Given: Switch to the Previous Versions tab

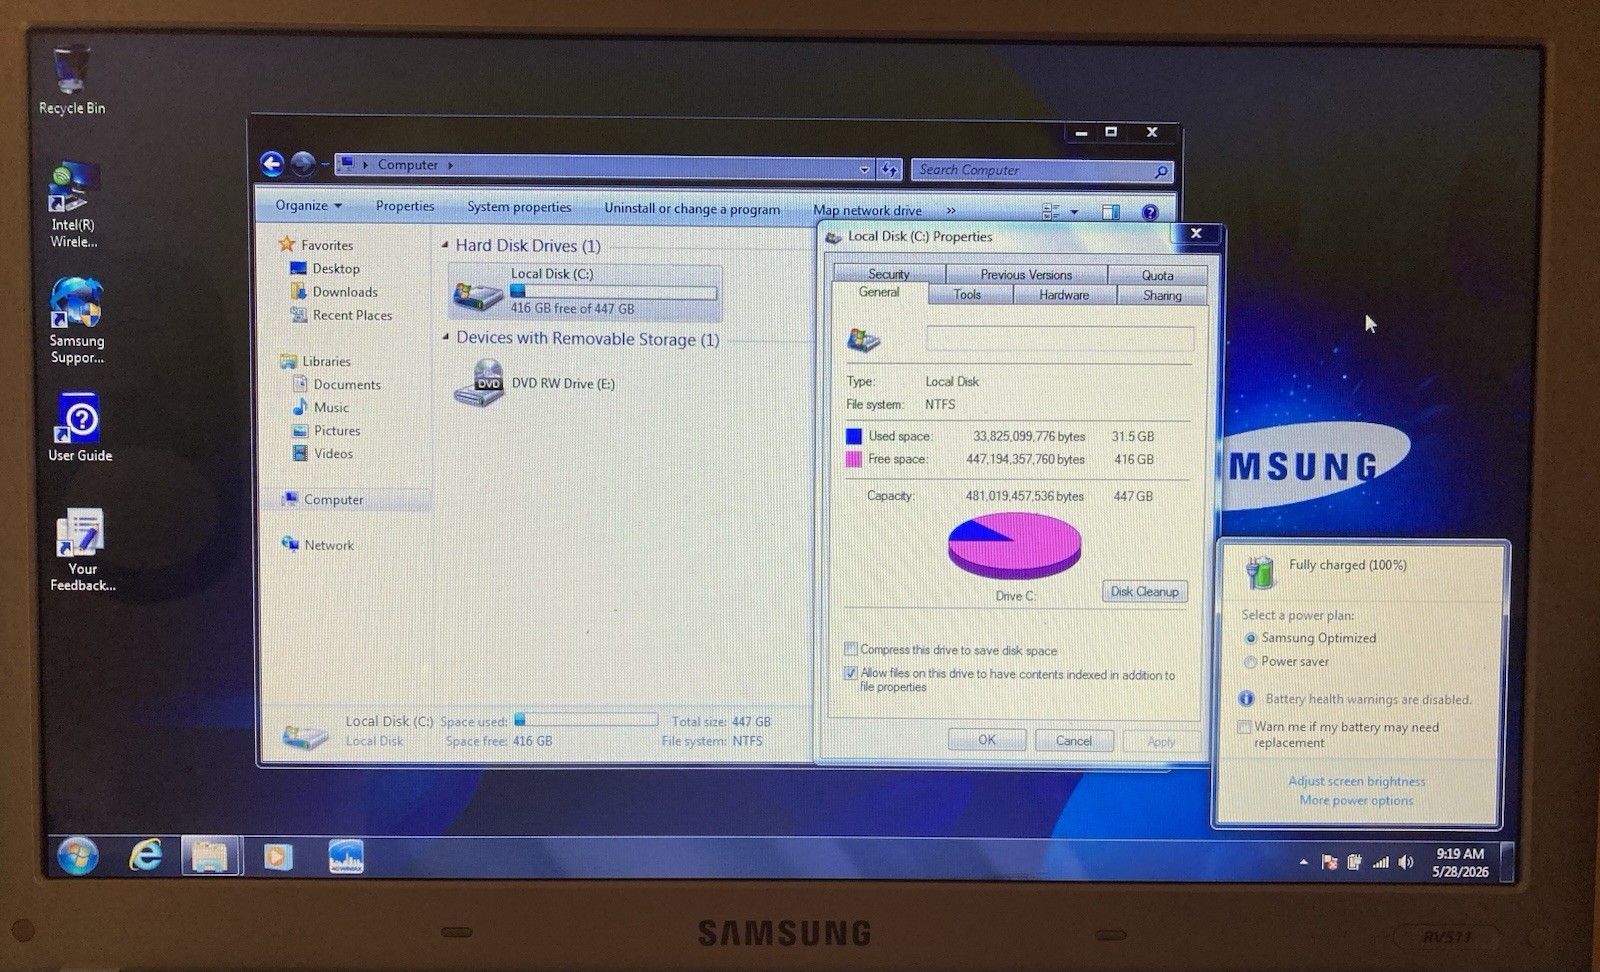Looking at the screenshot, I should 1026,274.
